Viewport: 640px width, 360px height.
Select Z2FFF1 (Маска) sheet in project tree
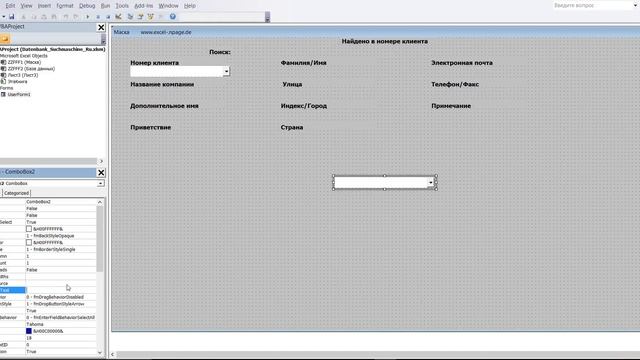24,62
